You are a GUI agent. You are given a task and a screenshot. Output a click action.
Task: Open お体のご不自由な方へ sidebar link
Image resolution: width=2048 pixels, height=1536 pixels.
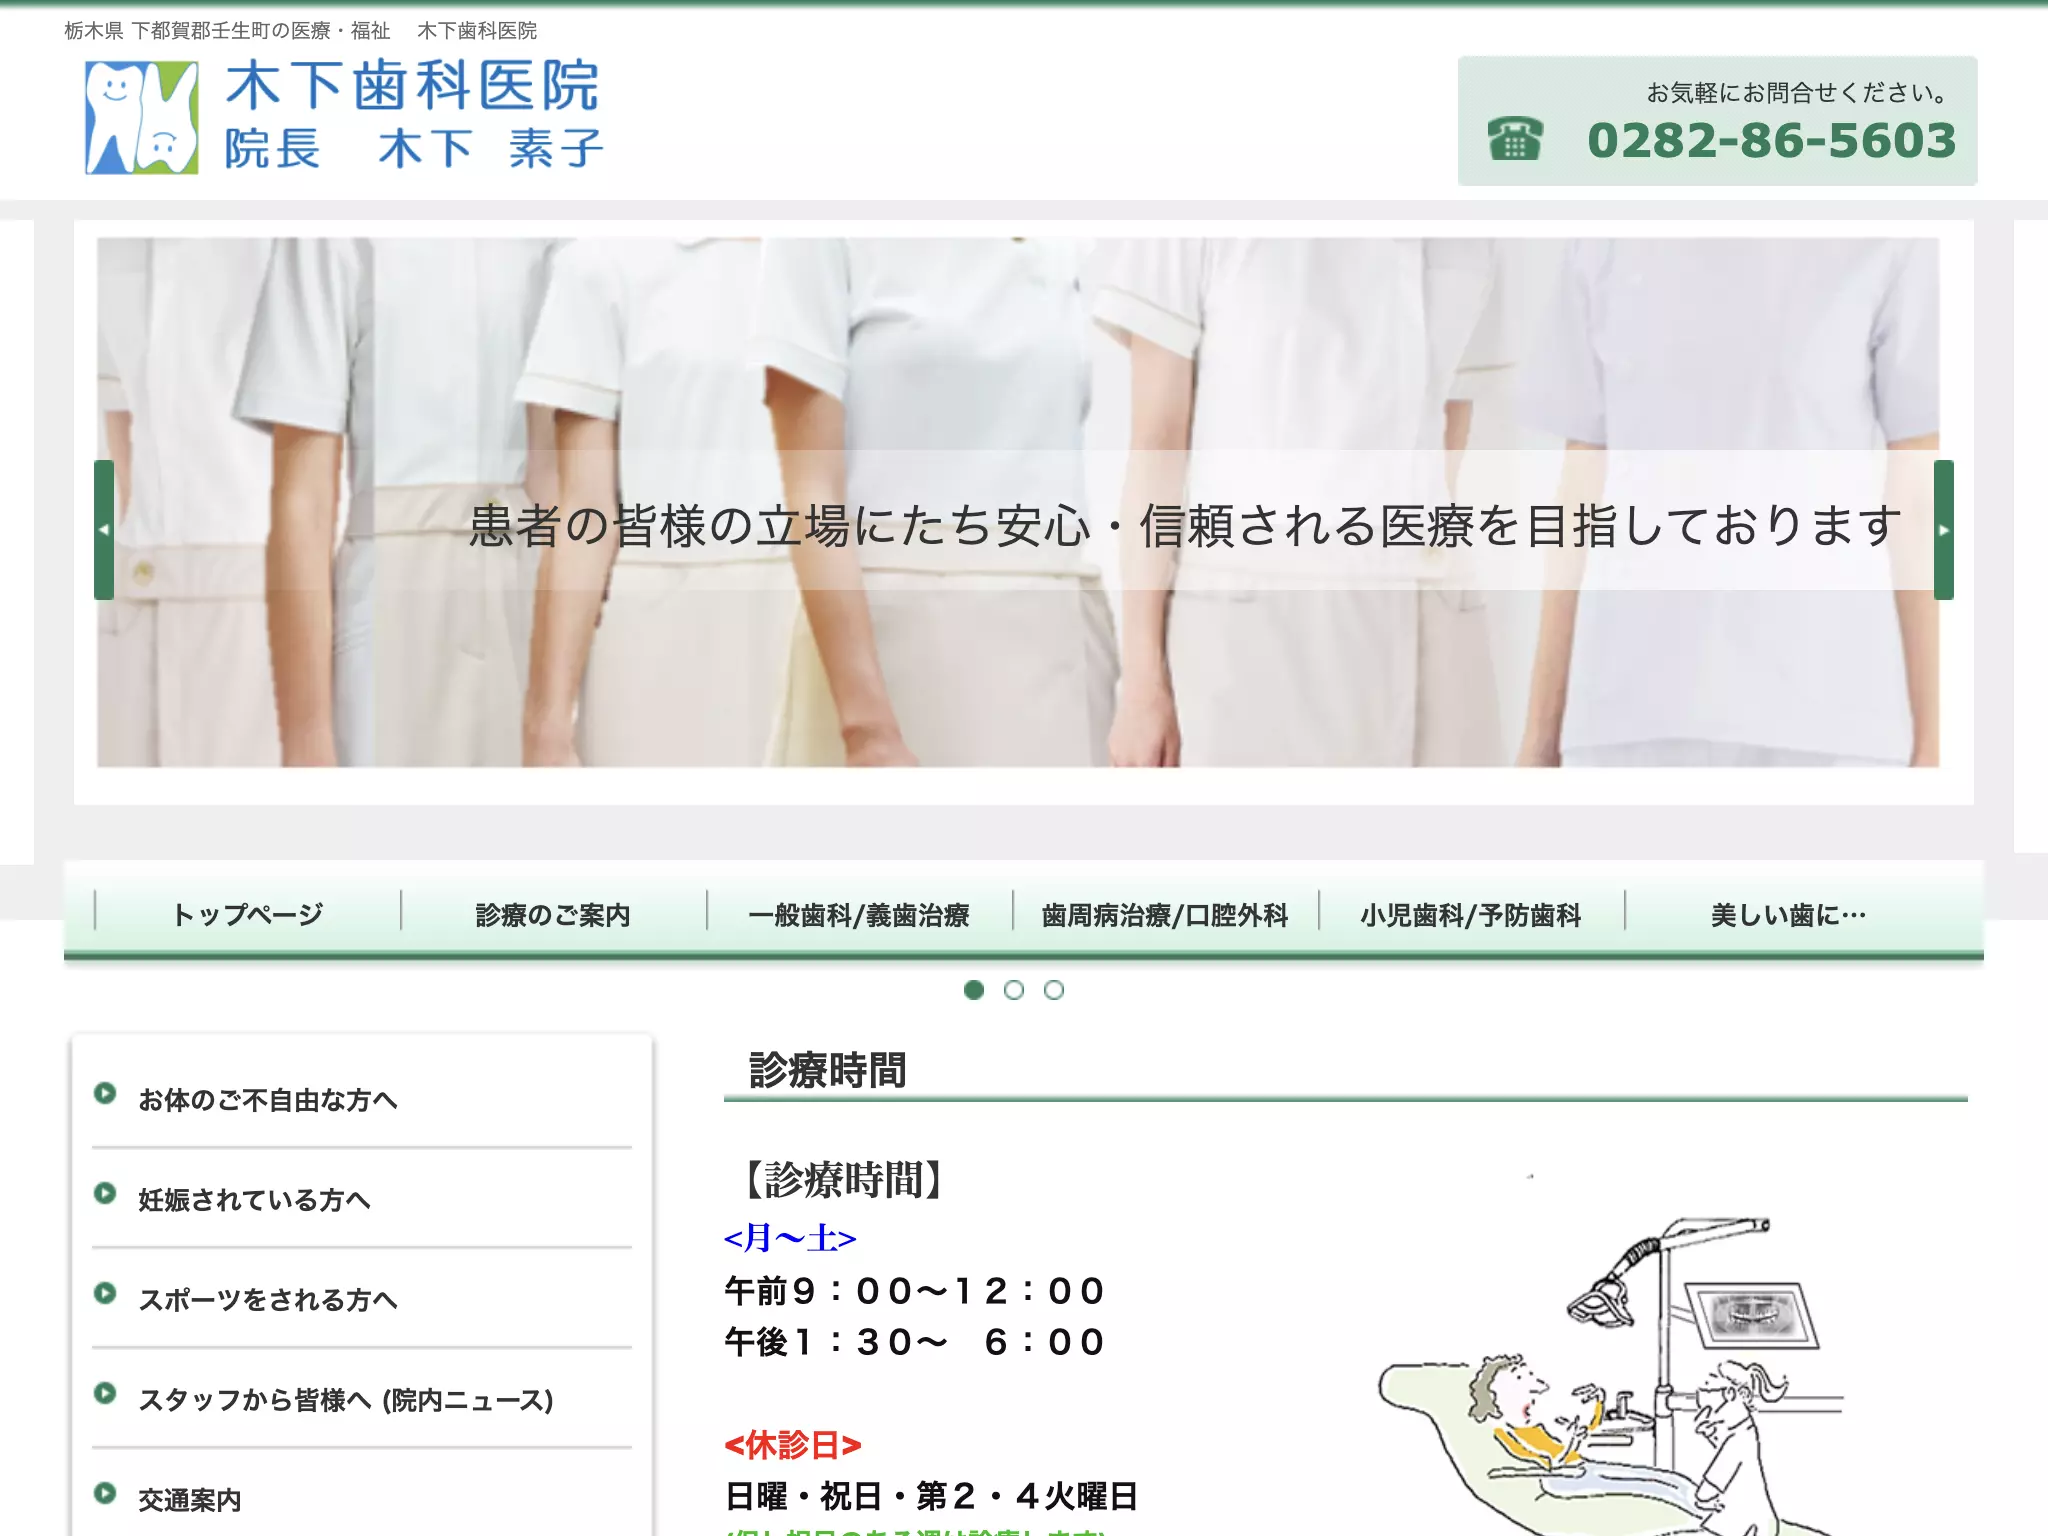pyautogui.click(x=268, y=1100)
